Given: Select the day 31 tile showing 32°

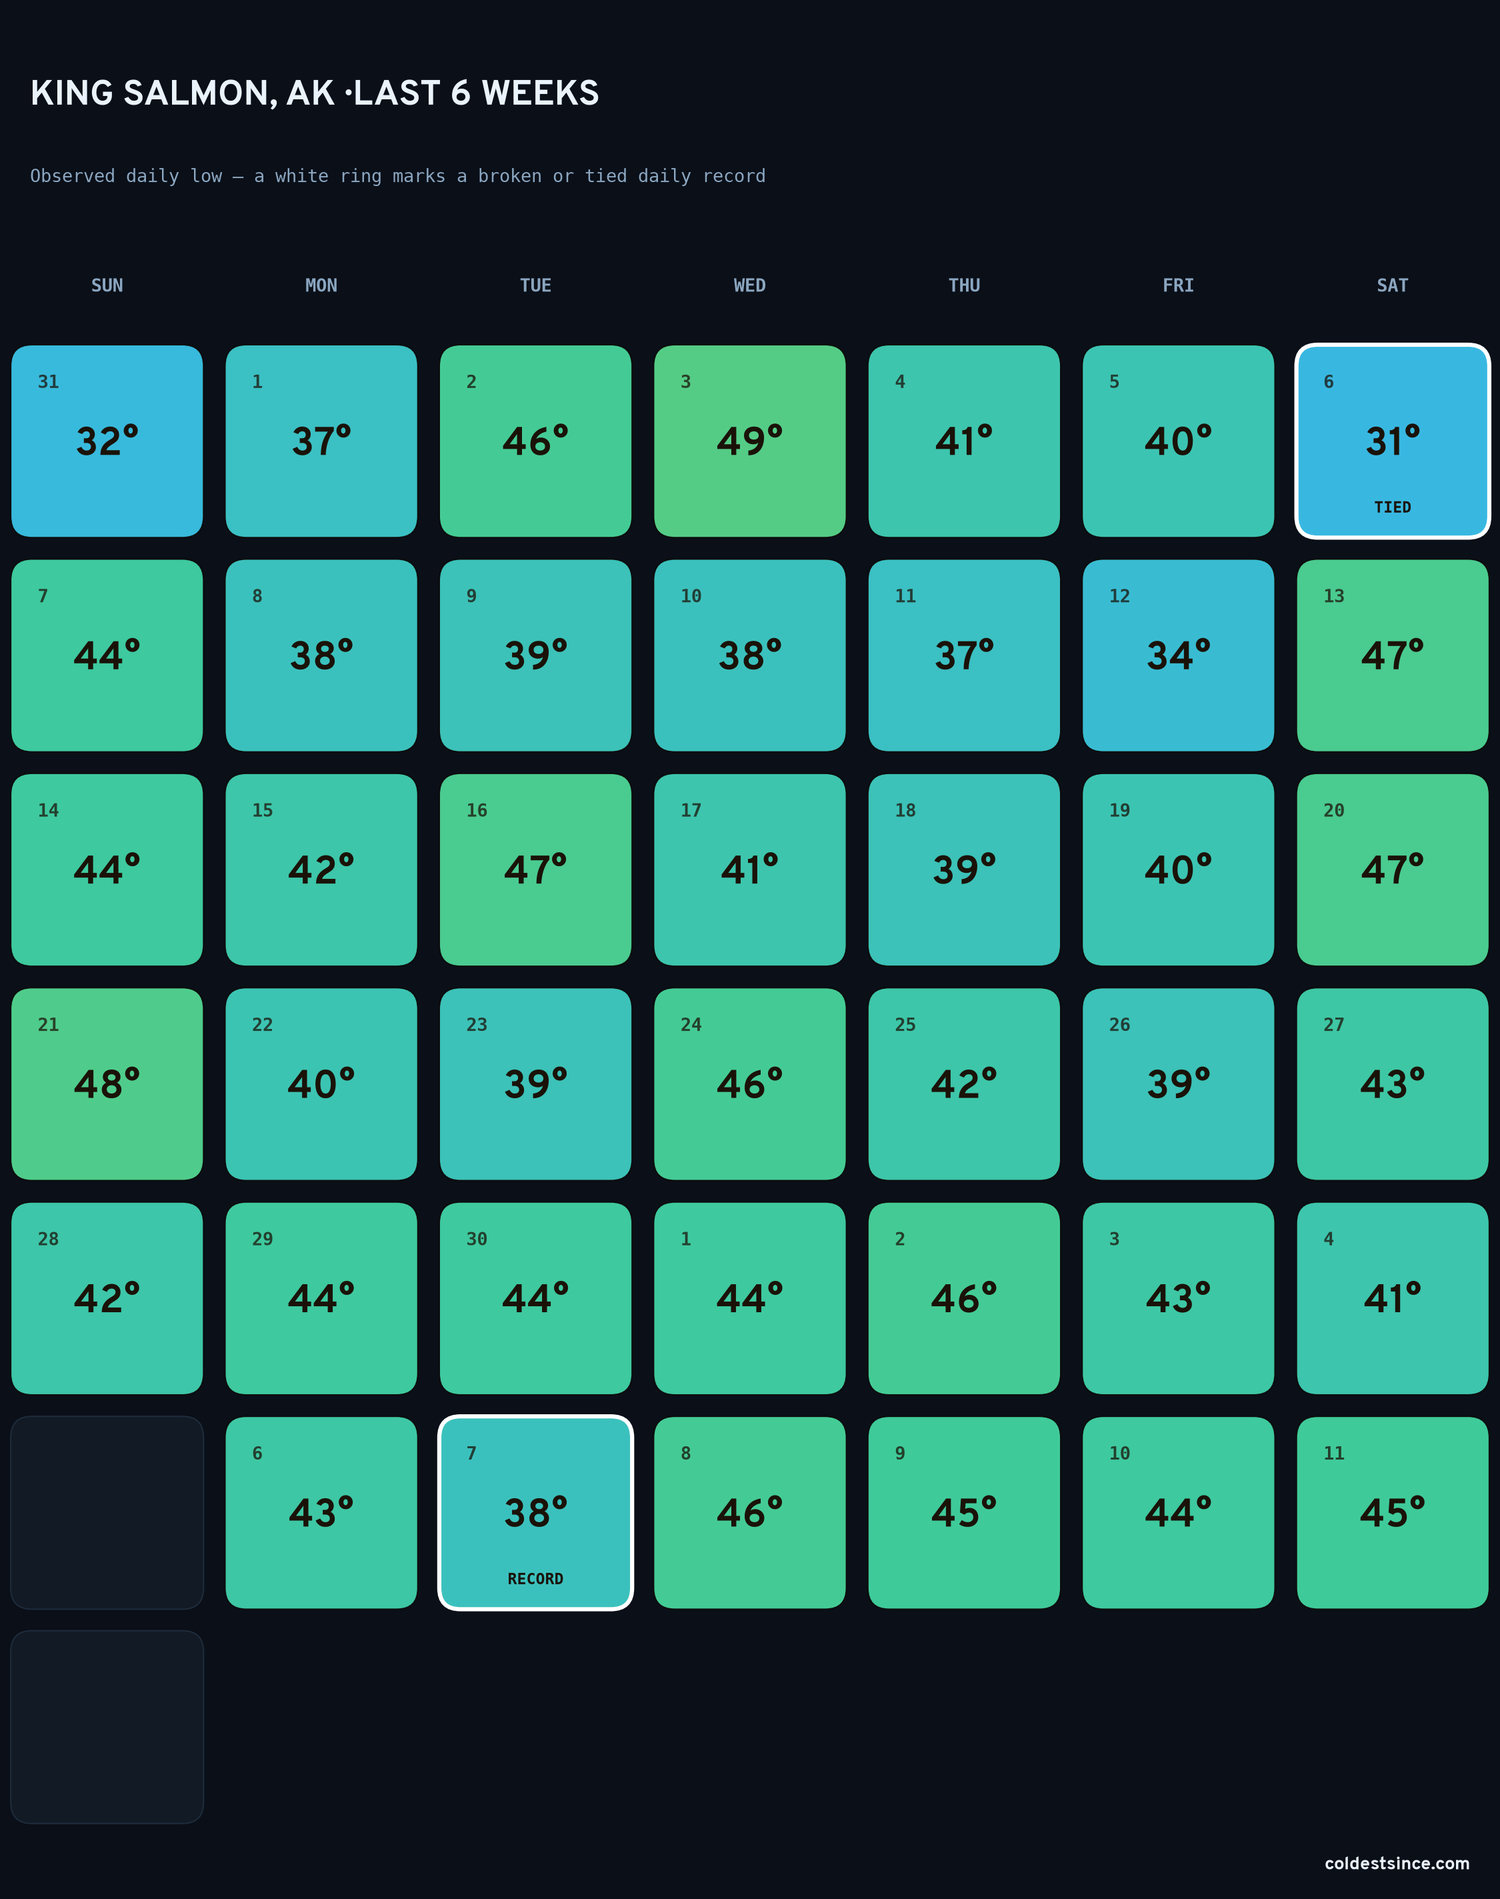Looking at the screenshot, I should tap(107, 441).
